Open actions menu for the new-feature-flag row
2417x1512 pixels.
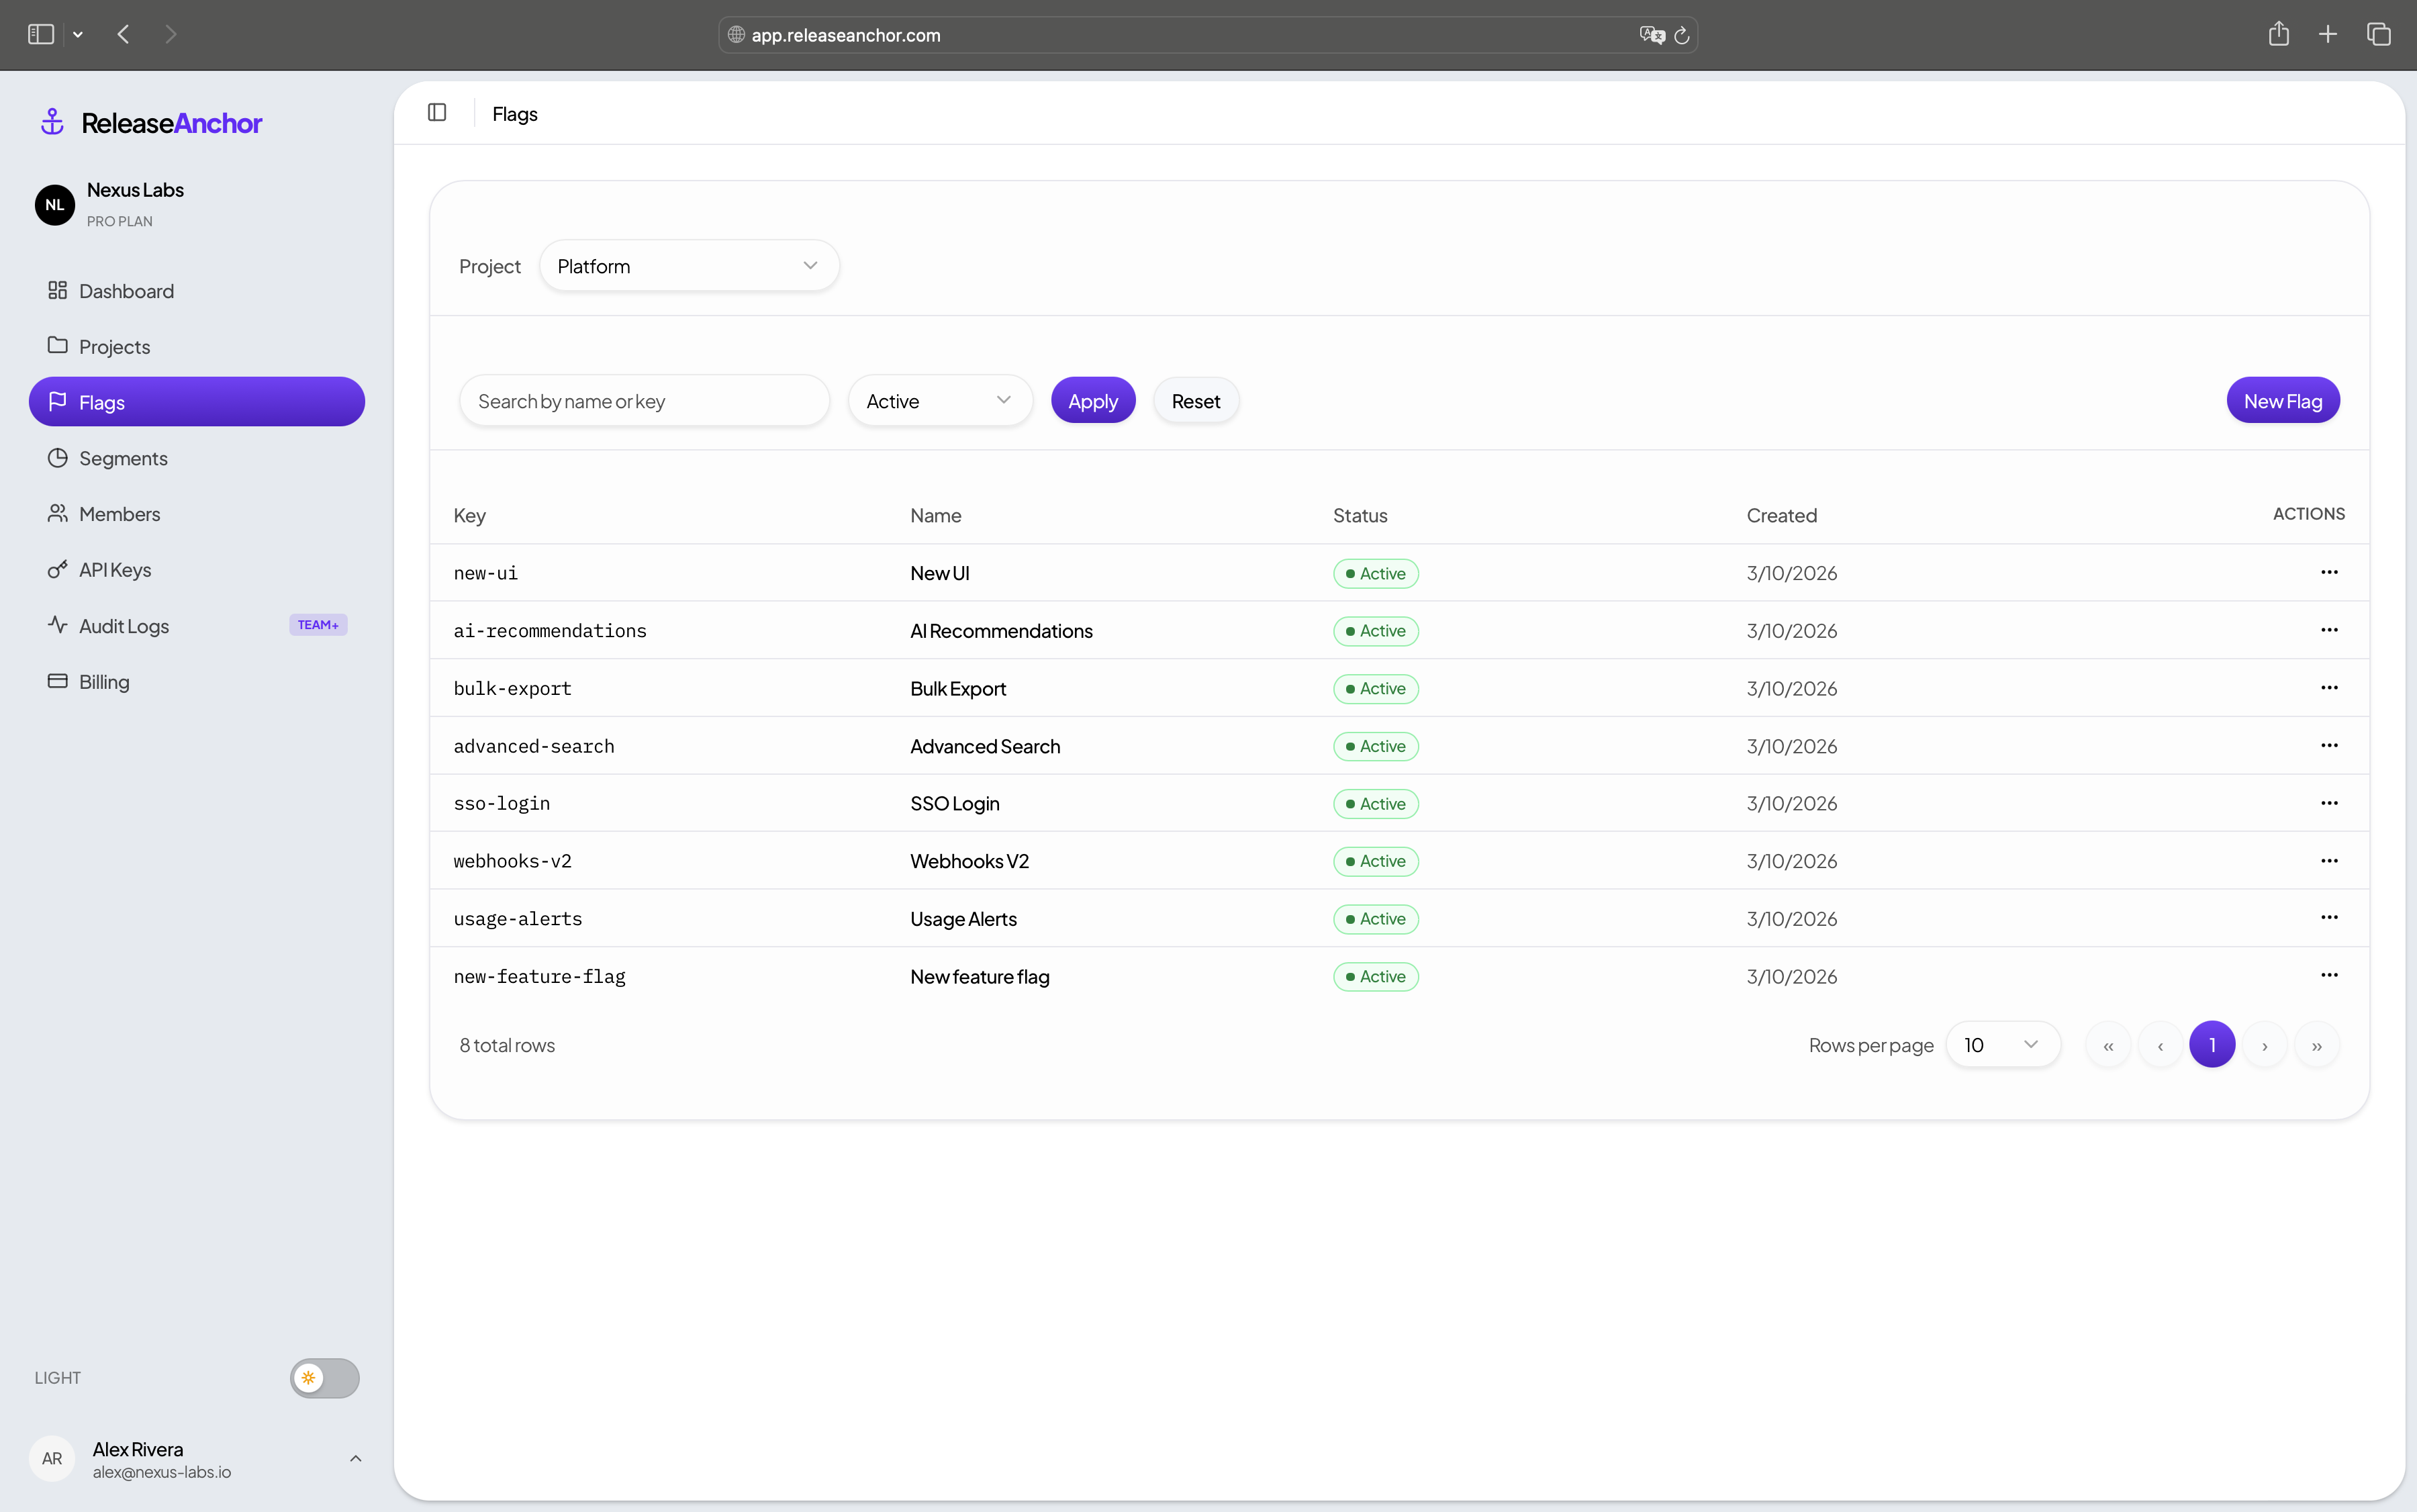(2328, 975)
